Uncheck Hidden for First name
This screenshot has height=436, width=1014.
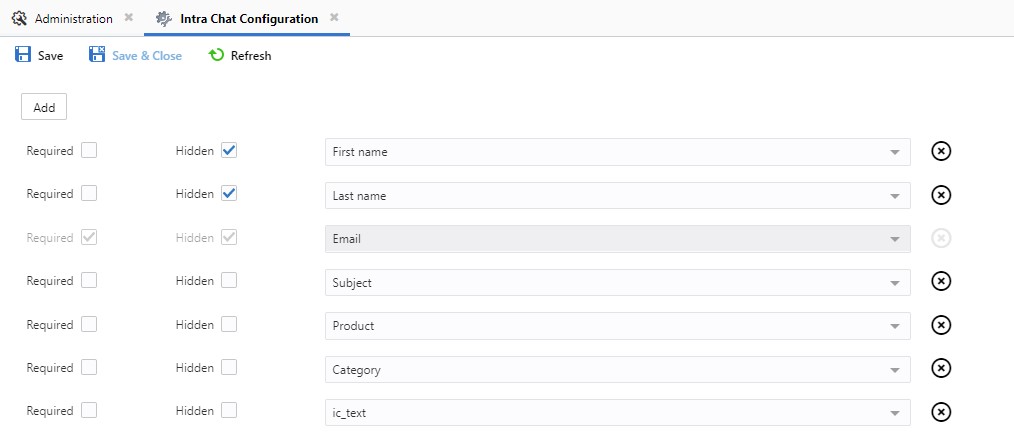tap(229, 151)
